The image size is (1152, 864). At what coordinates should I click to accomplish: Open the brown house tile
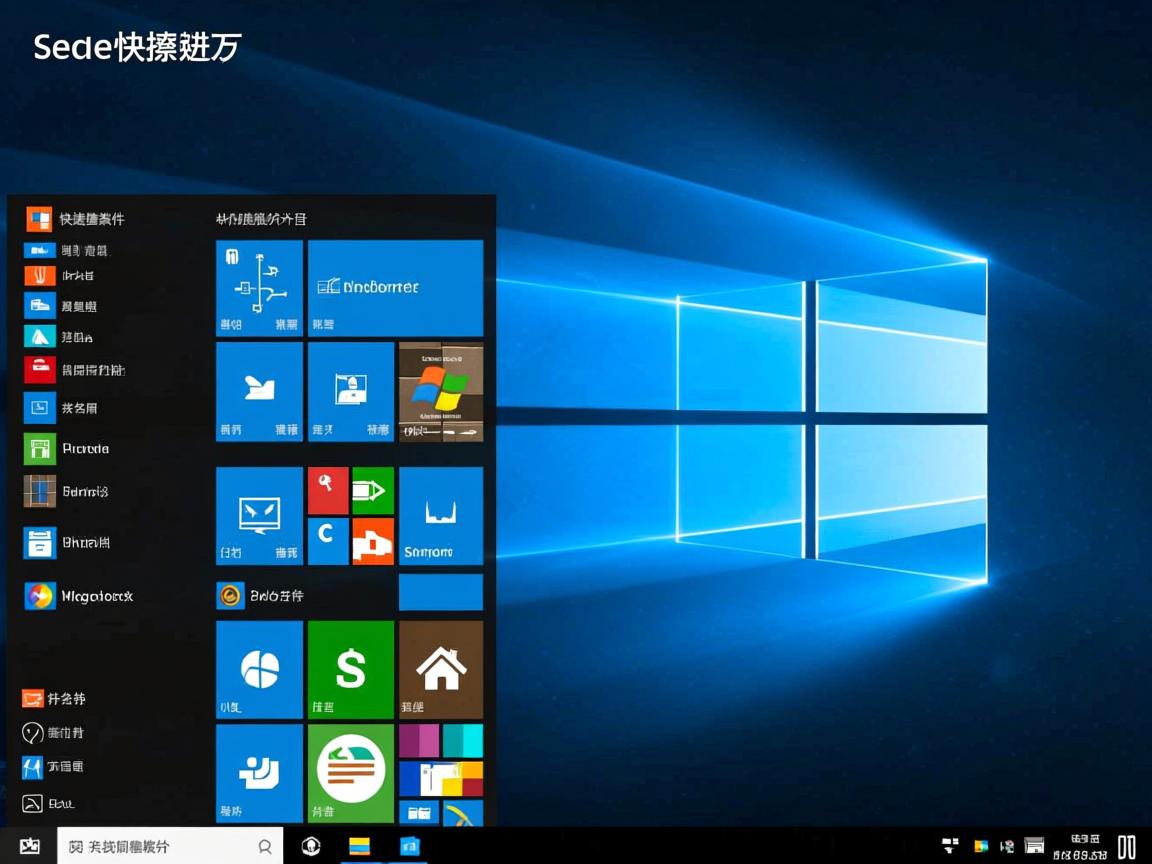point(441,669)
